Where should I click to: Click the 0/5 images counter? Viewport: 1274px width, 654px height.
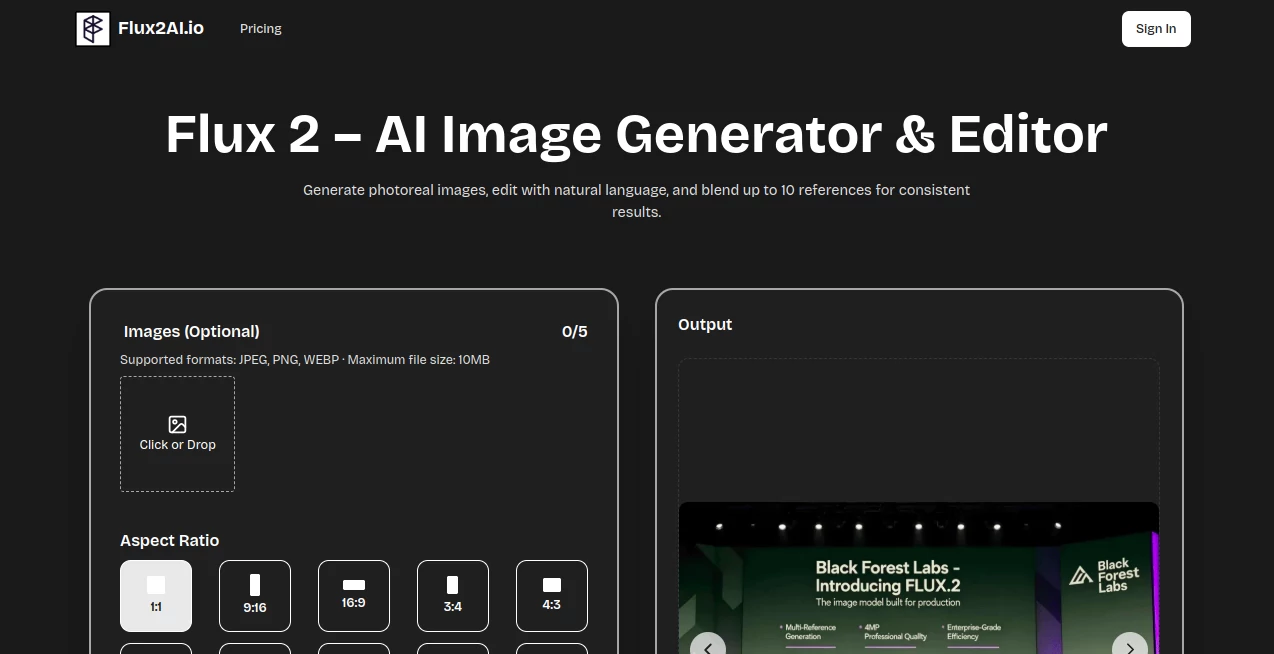(x=575, y=331)
